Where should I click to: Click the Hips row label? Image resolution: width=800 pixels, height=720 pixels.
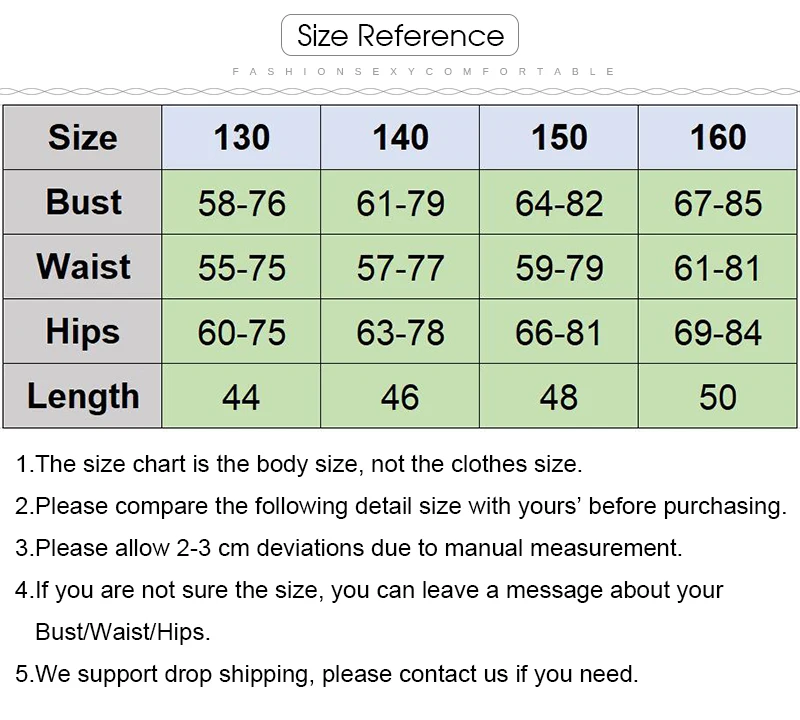point(82,332)
